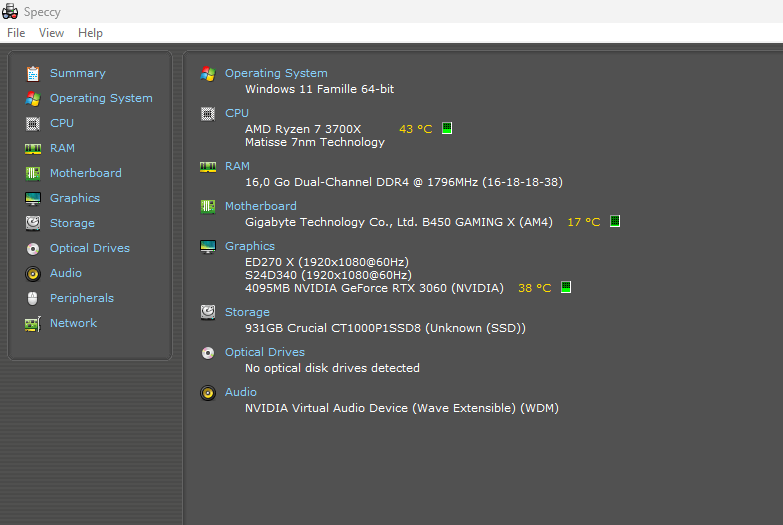Click the CPU temperature value 43 °C
The width and height of the screenshot is (783, 525).
click(x=415, y=129)
